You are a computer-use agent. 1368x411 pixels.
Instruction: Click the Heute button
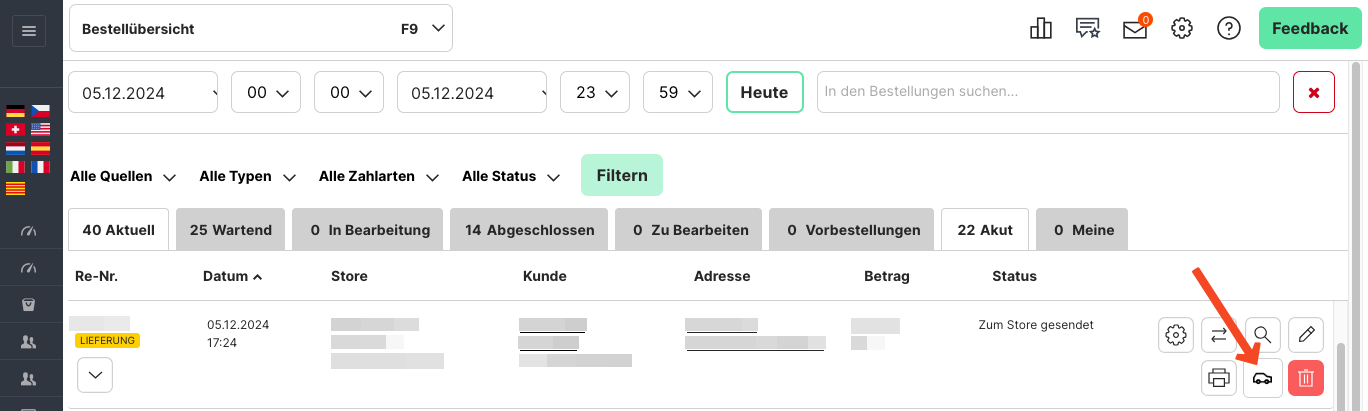(x=764, y=92)
